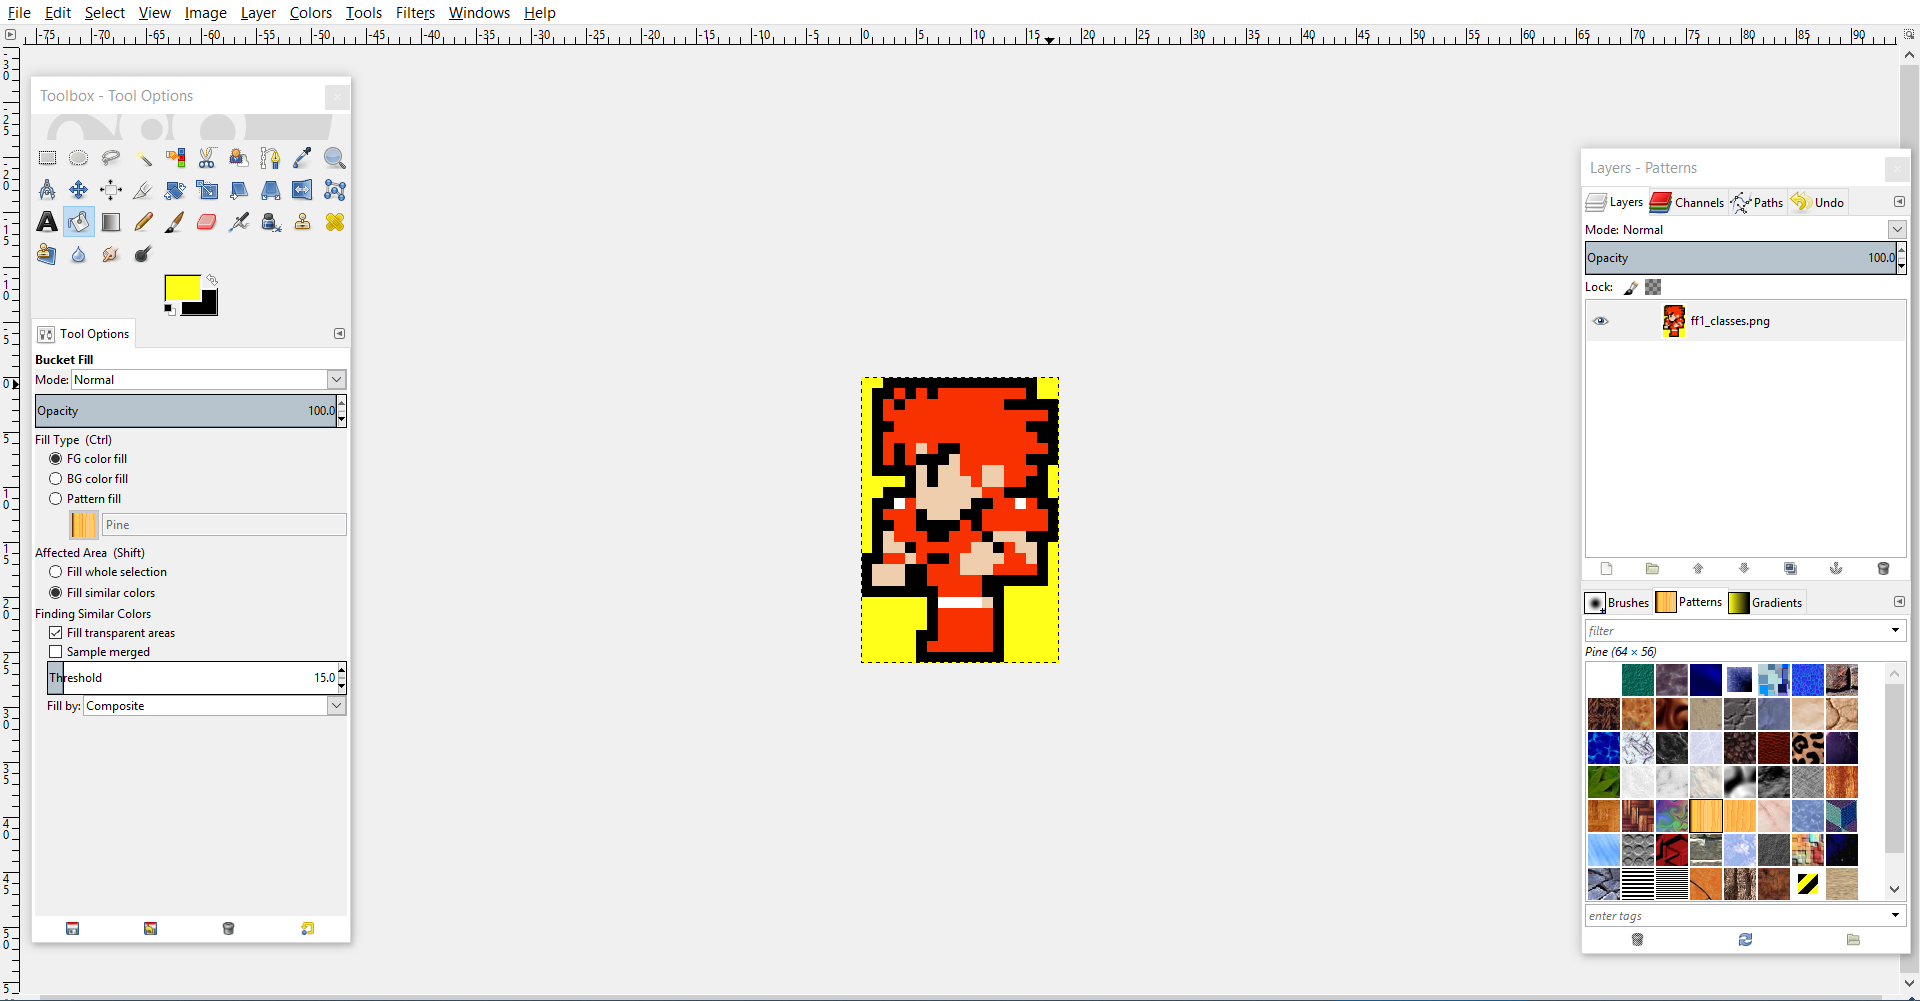Screen dimensions: 1920x1001
Task: Adjust the Threshold slider
Action: click(191, 678)
